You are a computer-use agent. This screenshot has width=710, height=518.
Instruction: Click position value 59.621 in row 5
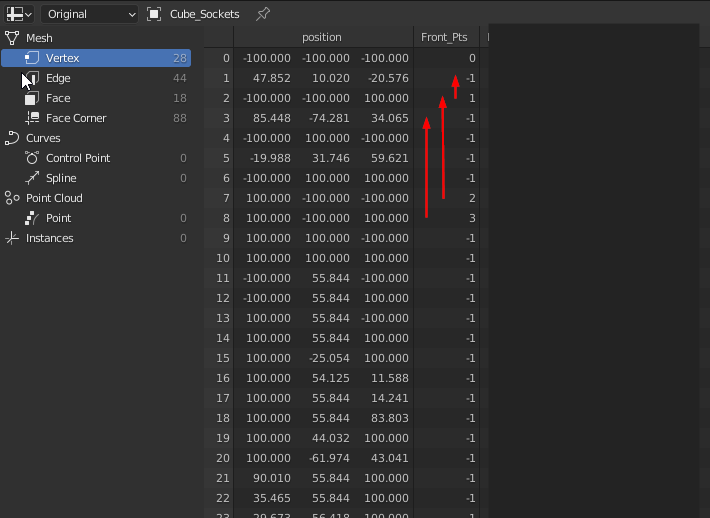[390, 158]
